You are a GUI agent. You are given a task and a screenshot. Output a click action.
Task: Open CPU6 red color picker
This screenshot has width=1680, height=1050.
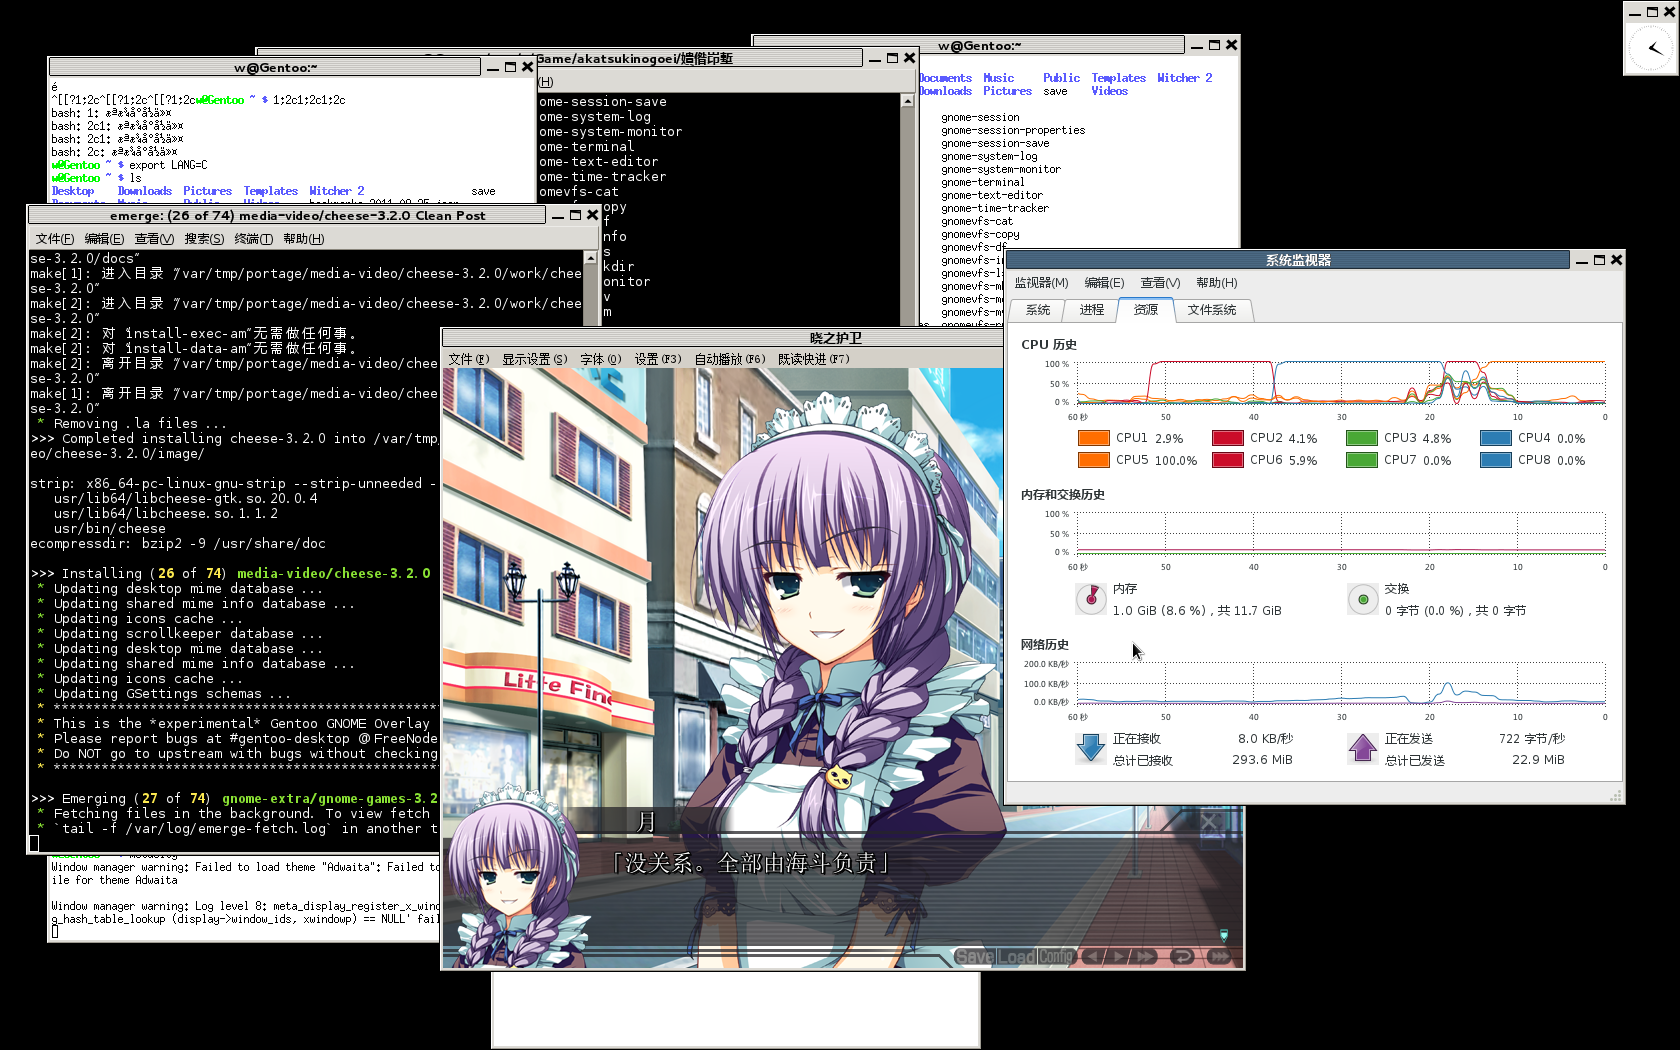click(x=1228, y=460)
